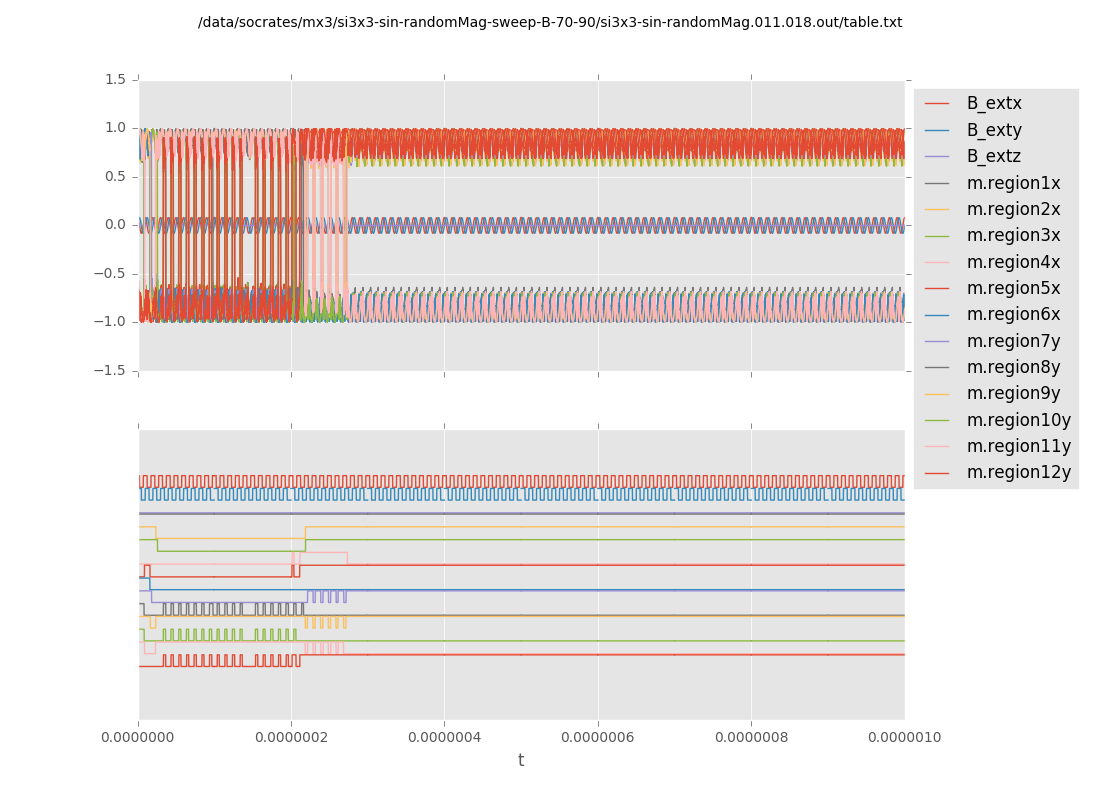
Task: Click the B_extx legend label
Action: click(x=993, y=104)
